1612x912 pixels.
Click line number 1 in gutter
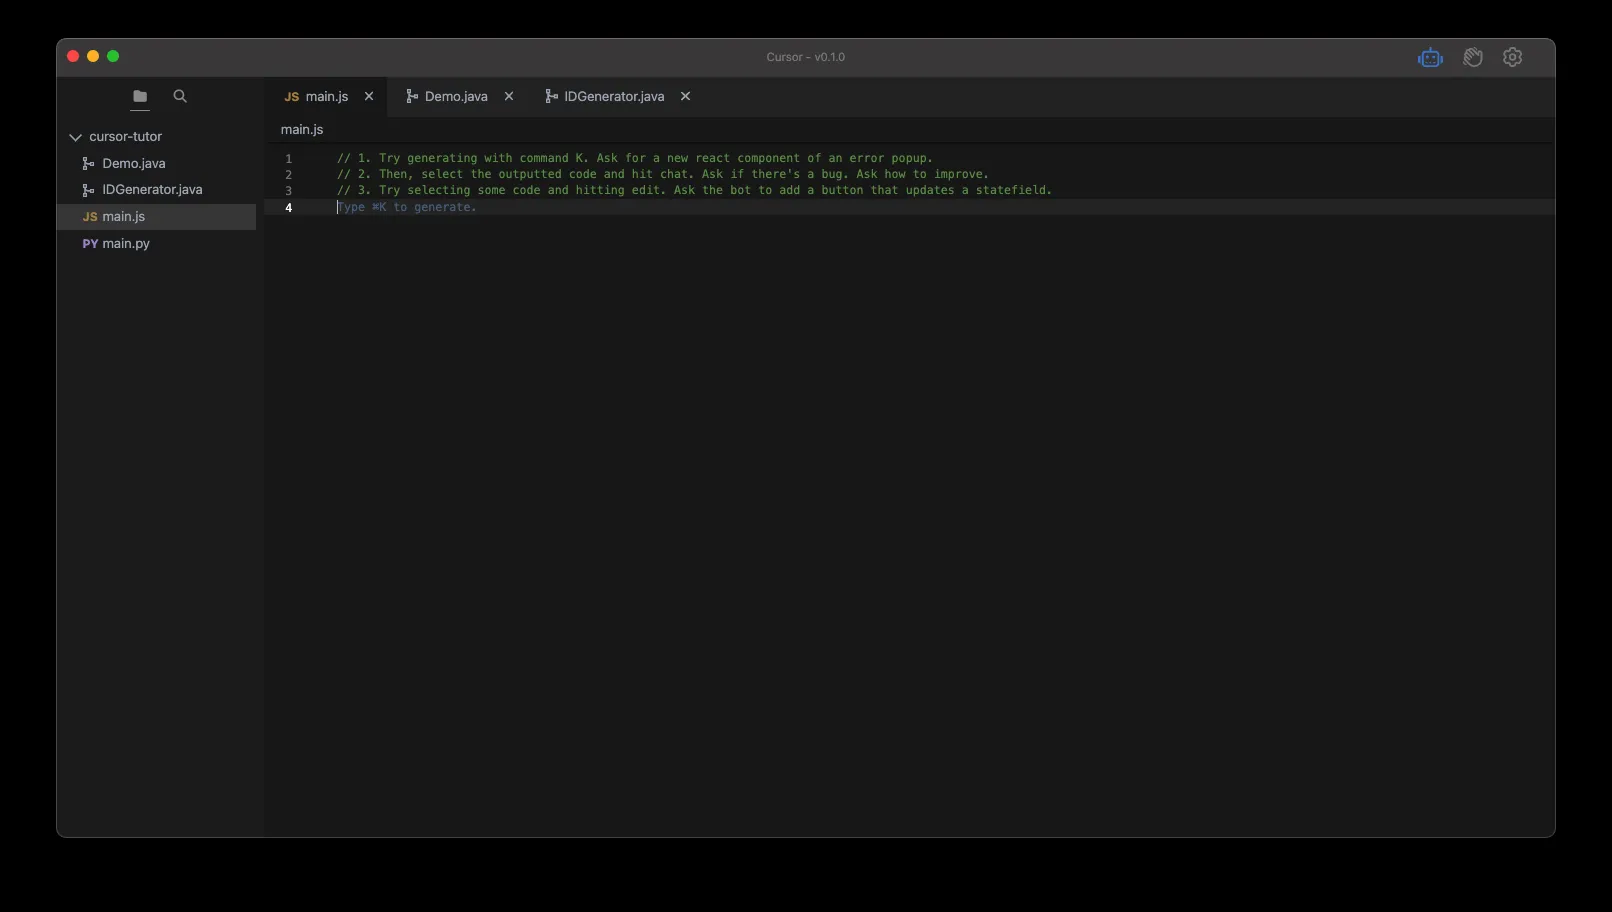[288, 159]
